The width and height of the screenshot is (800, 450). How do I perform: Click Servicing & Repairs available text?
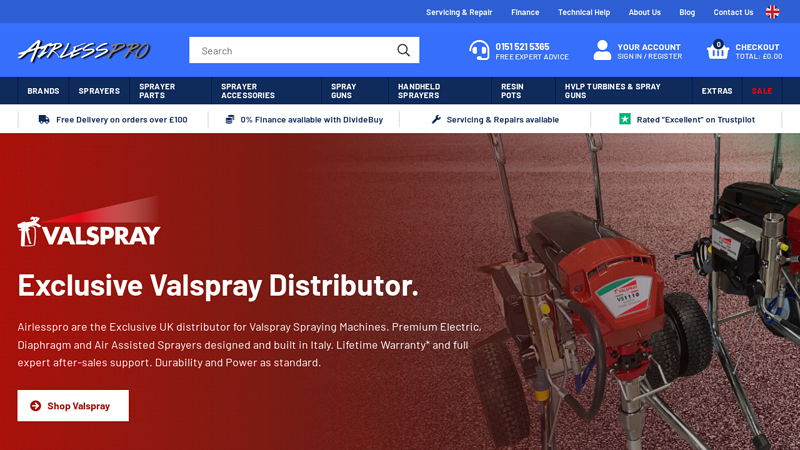pos(503,119)
